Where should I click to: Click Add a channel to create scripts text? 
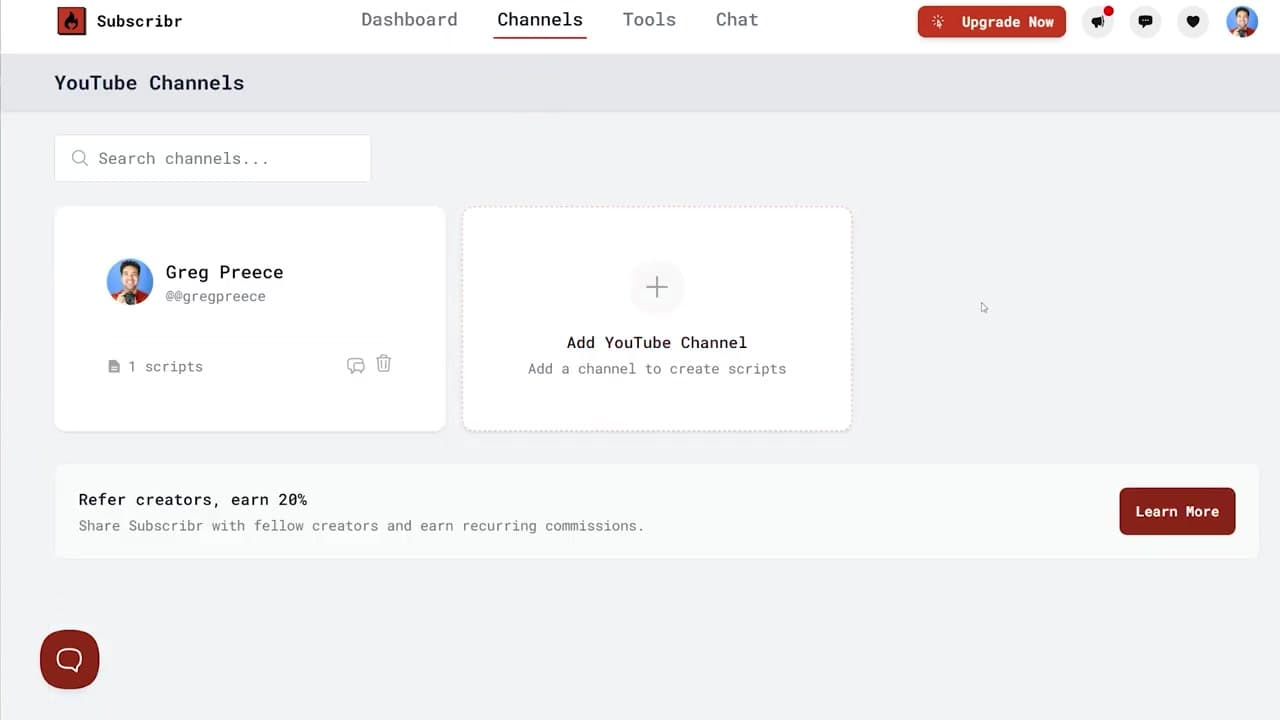click(657, 369)
